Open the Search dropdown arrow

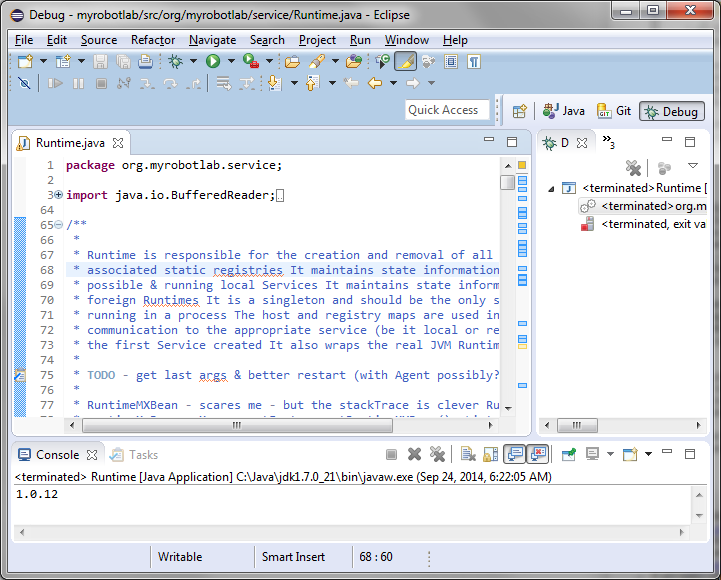pyautogui.click(x=335, y=61)
